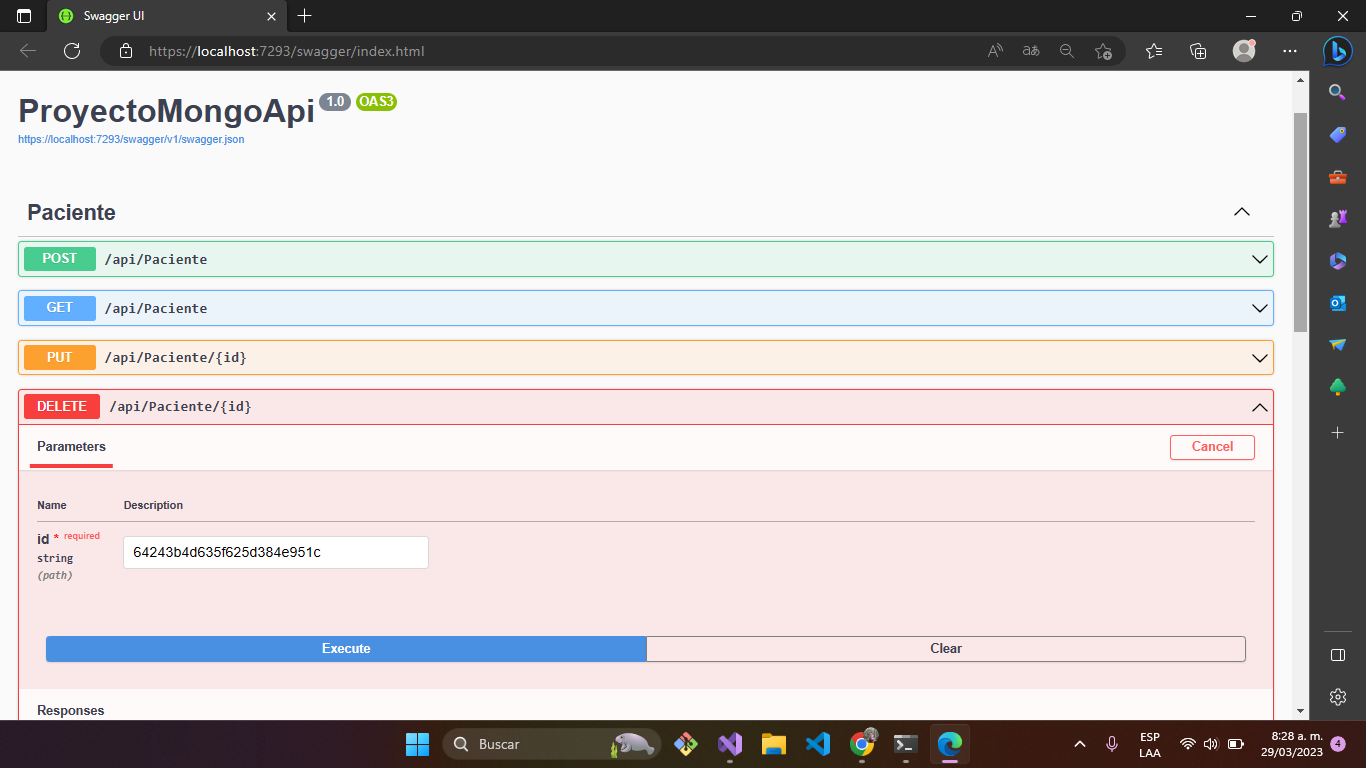Execute the DELETE request
Image resolution: width=1366 pixels, height=768 pixels.
tap(345, 648)
